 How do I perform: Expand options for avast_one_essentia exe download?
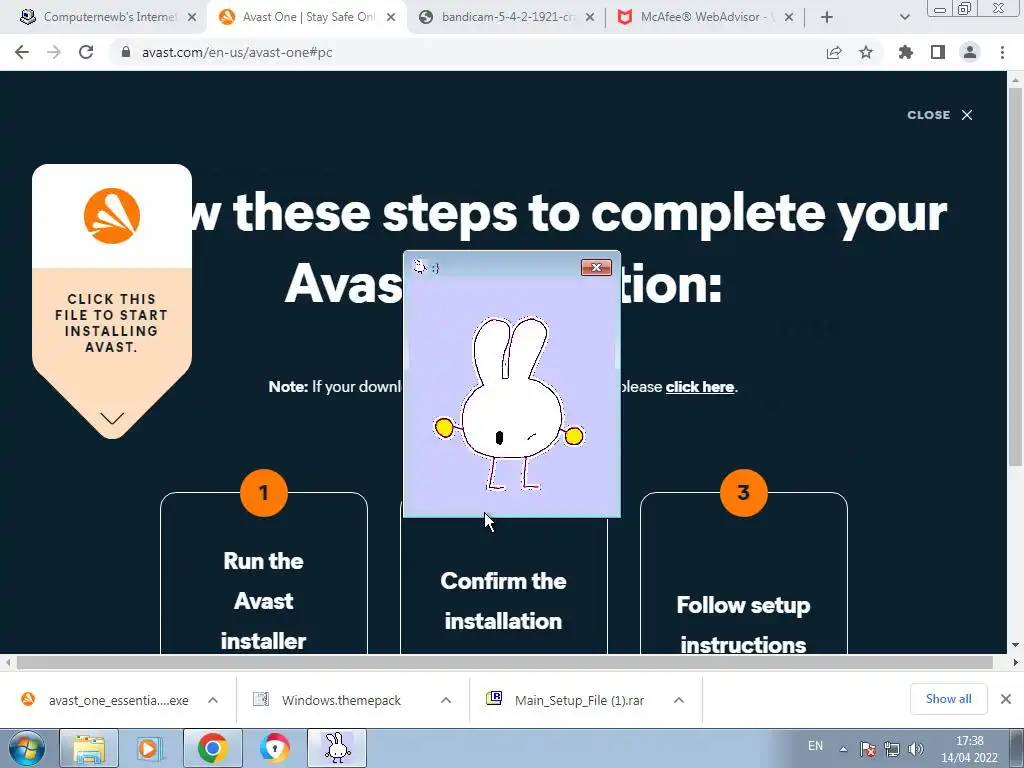(213, 700)
